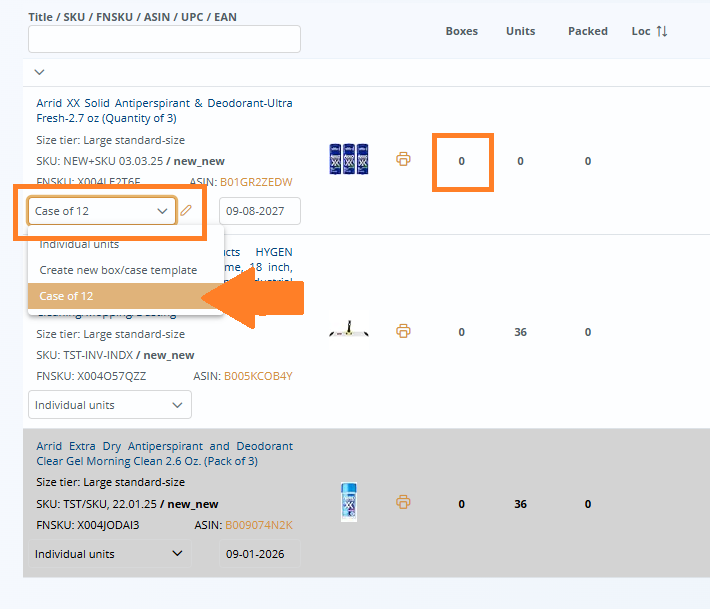Screen dimensions: 710x609
Task: Choose Individual units from the open list
Action: (x=79, y=245)
